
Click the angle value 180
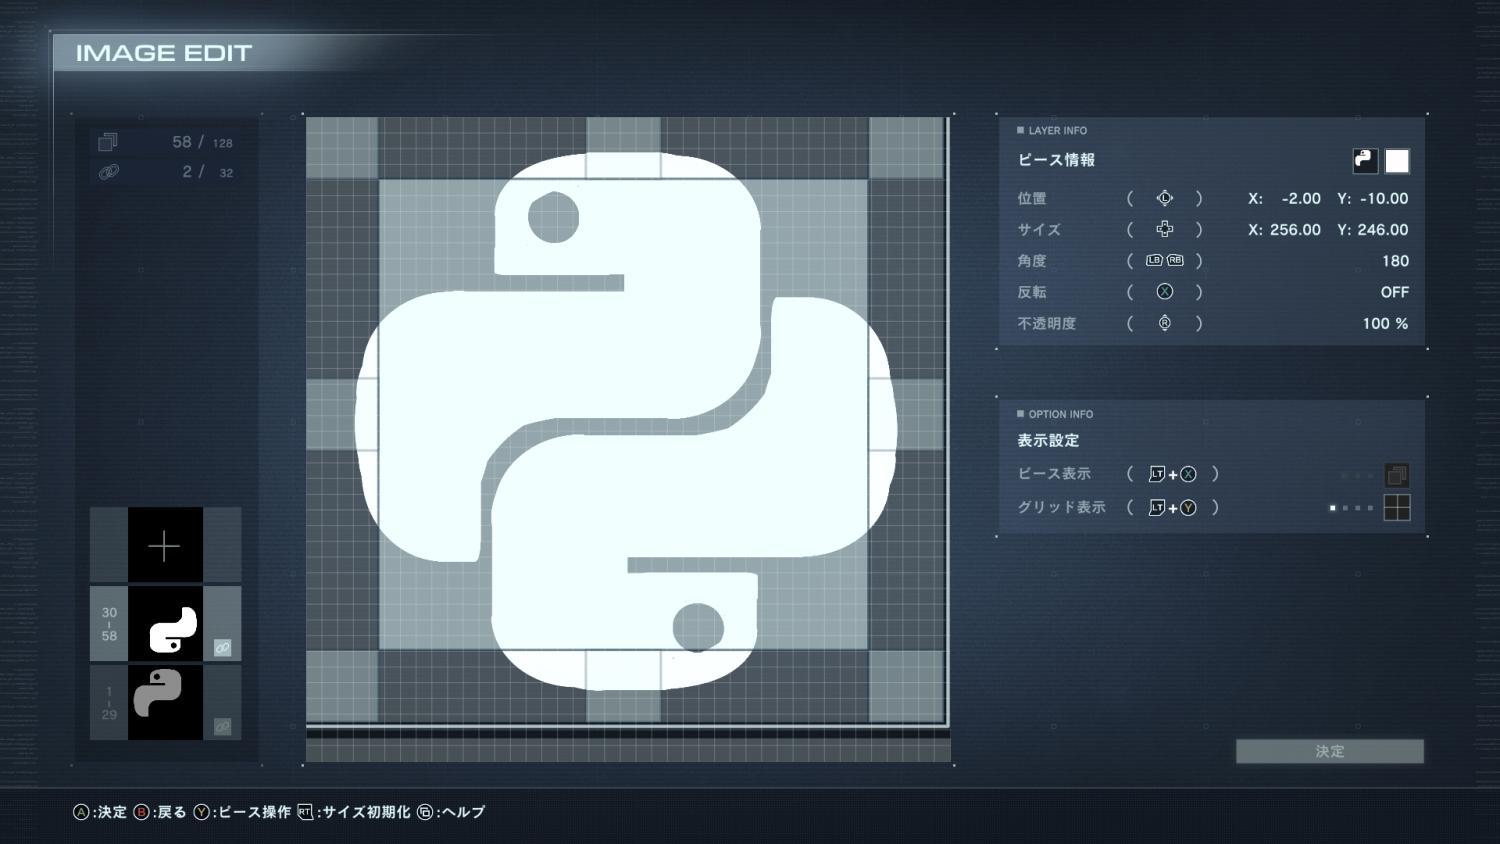pos(1395,260)
